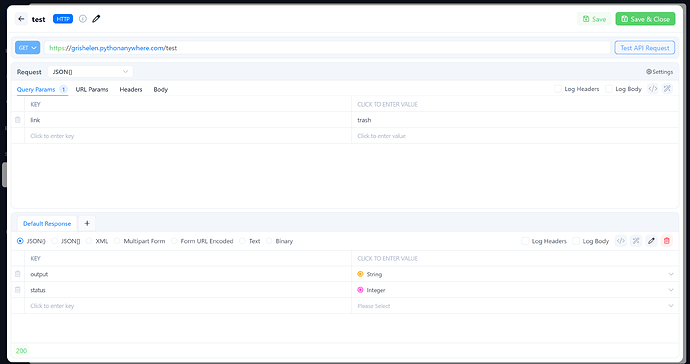This screenshot has width=690, height=364.
Task: Enable Log Headers in Response section
Action: (525, 241)
